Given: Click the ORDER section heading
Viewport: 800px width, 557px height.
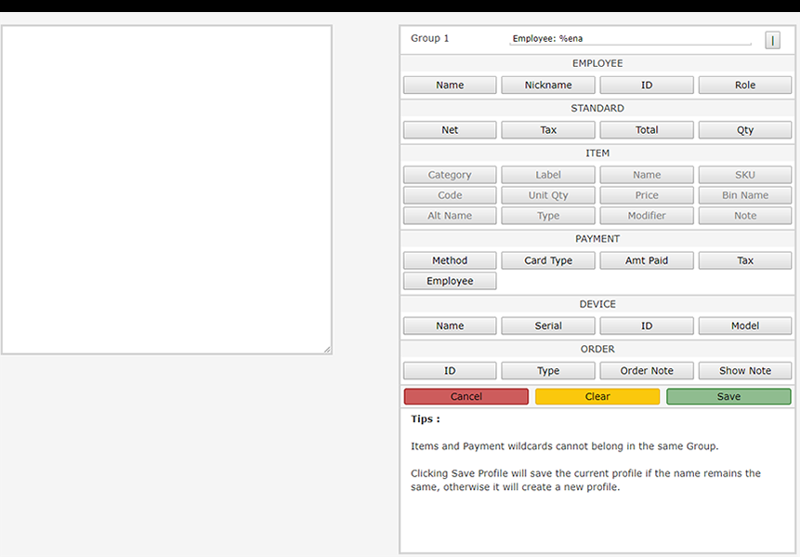Looking at the screenshot, I should pos(597,349).
